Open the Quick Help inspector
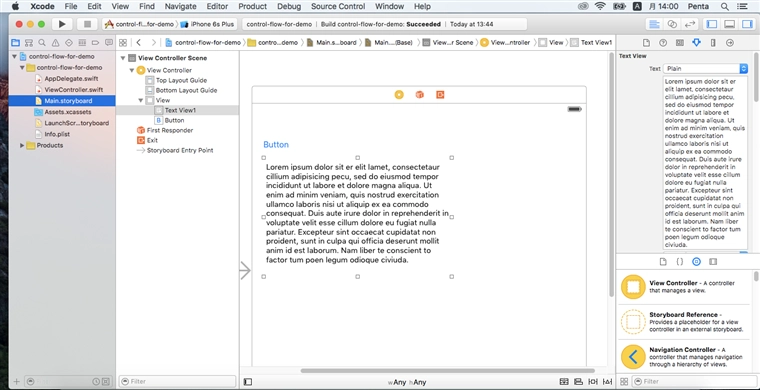 pos(663,43)
